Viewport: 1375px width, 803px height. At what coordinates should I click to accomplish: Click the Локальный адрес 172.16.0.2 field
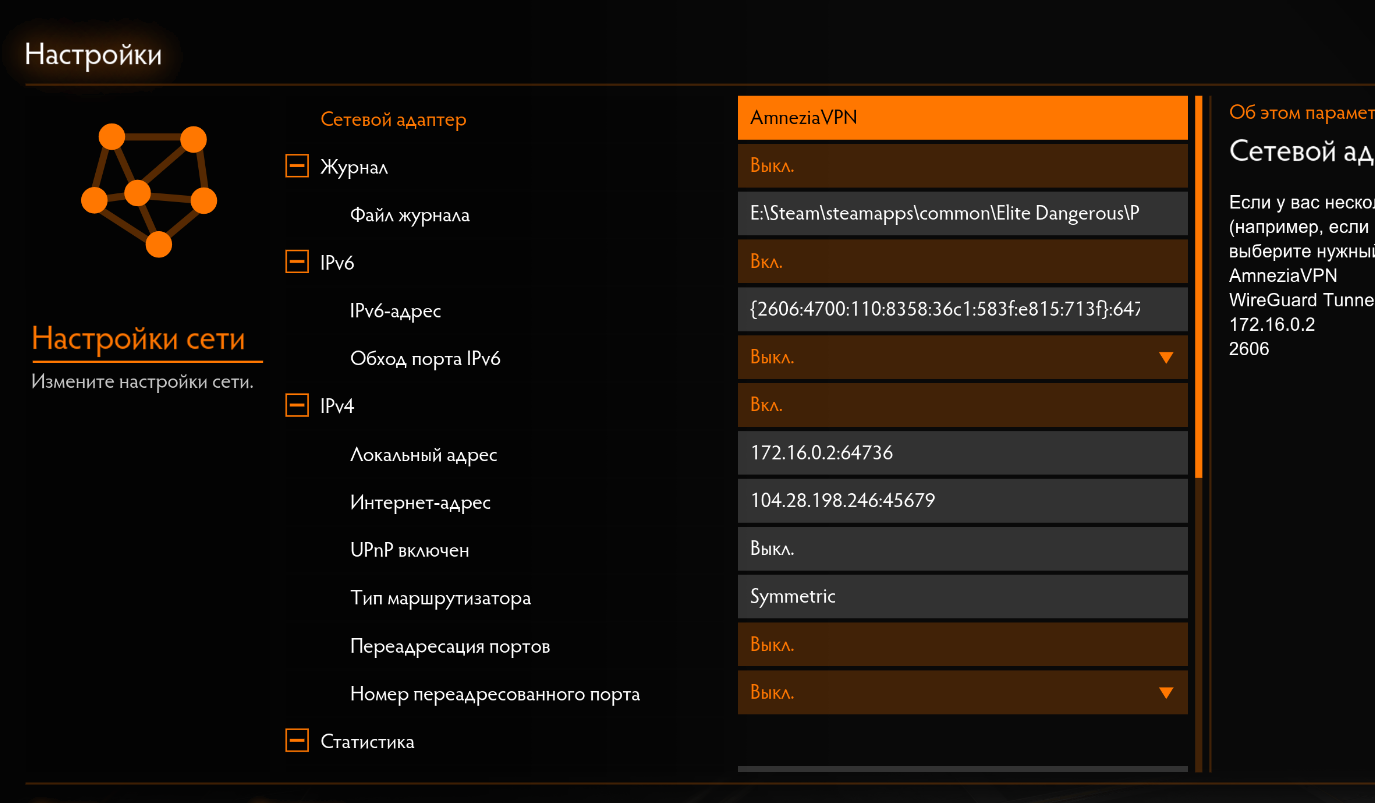pyautogui.click(x=963, y=453)
